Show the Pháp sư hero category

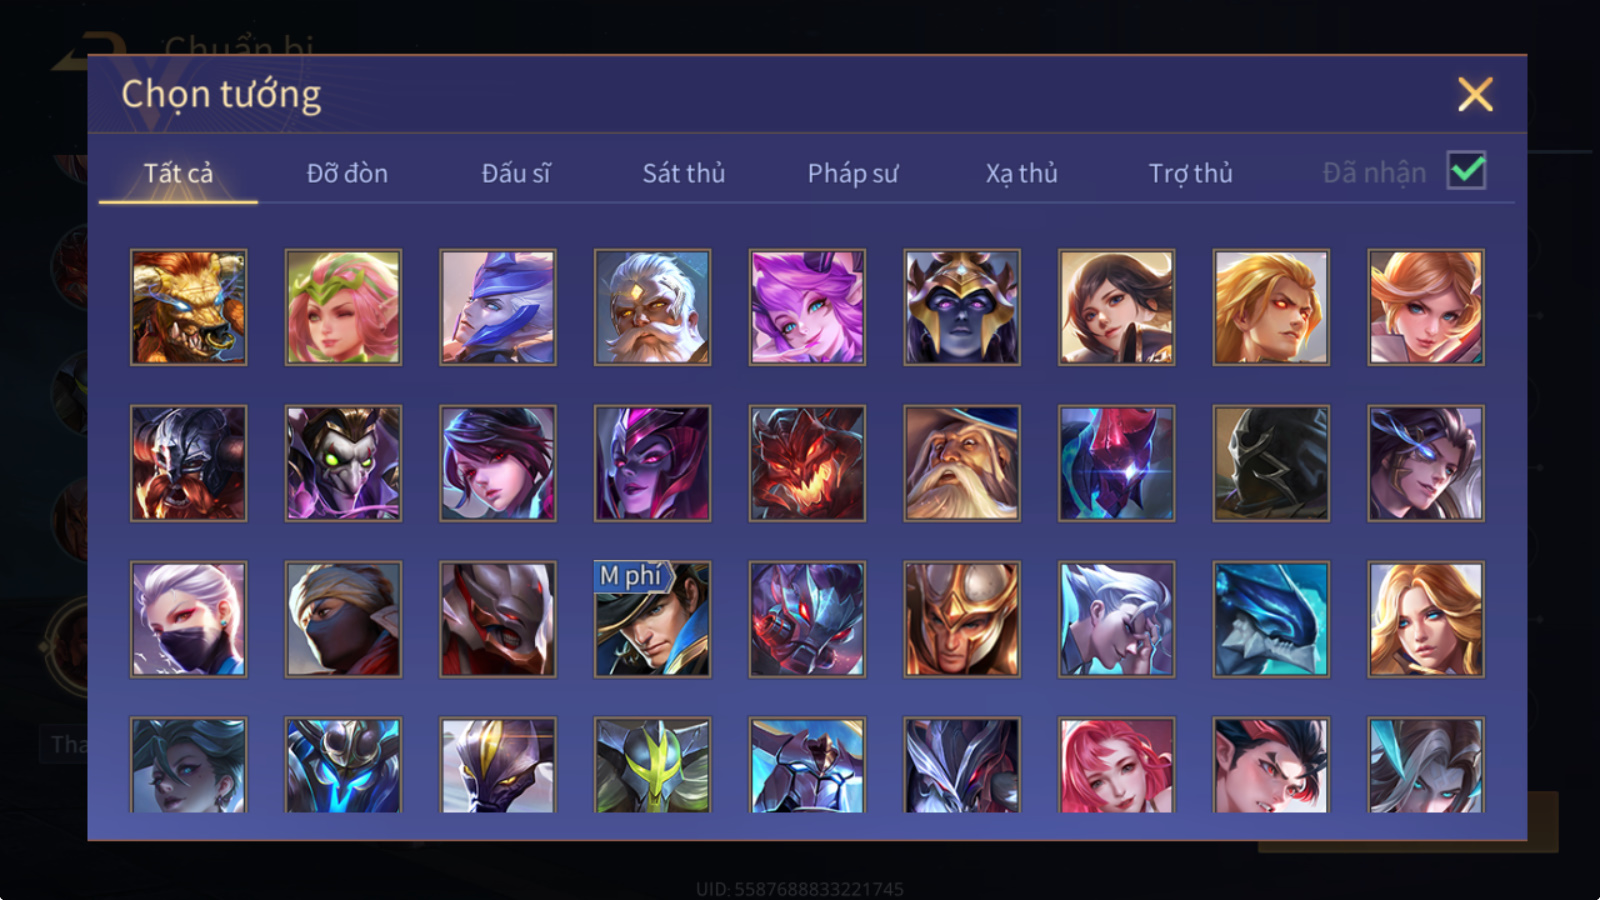pyautogui.click(x=852, y=173)
